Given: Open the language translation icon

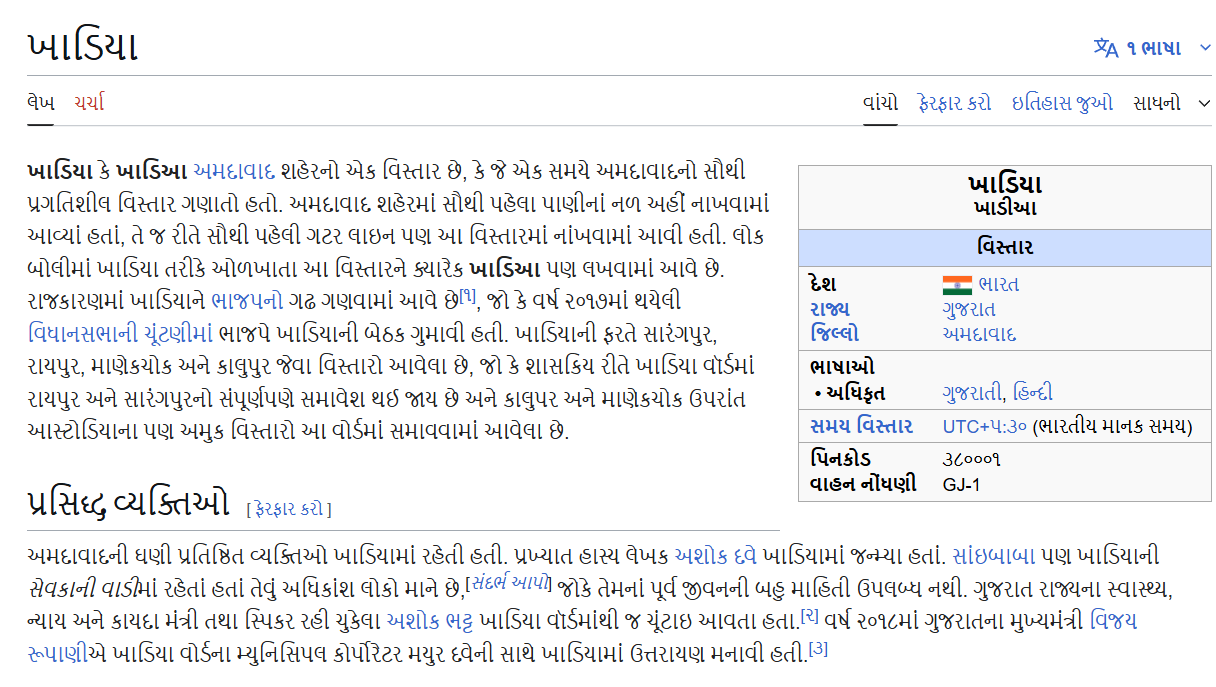Looking at the screenshot, I should tap(1105, 47).
